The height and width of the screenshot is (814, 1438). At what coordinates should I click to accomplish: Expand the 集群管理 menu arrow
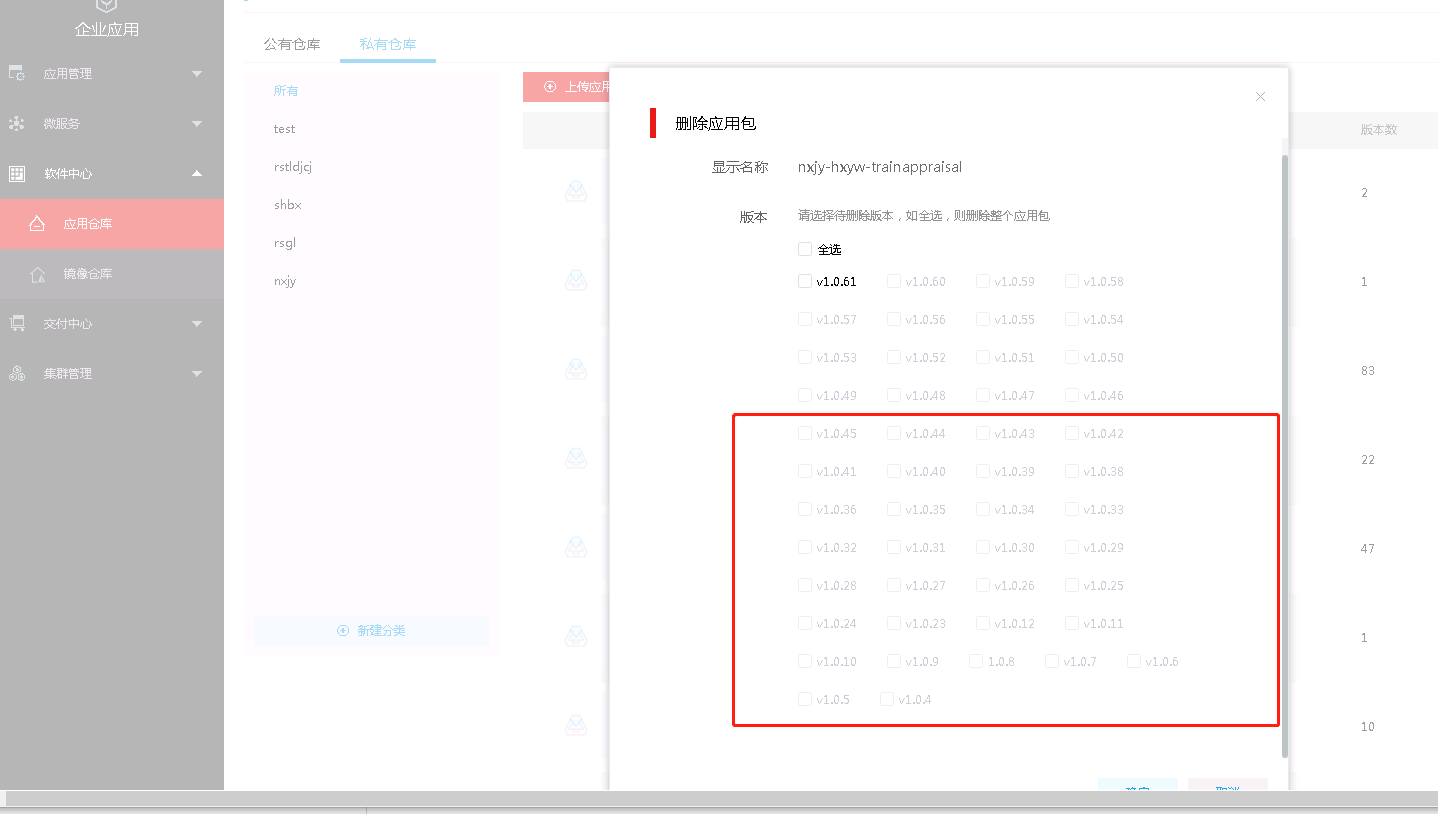(x=197, y=373)
